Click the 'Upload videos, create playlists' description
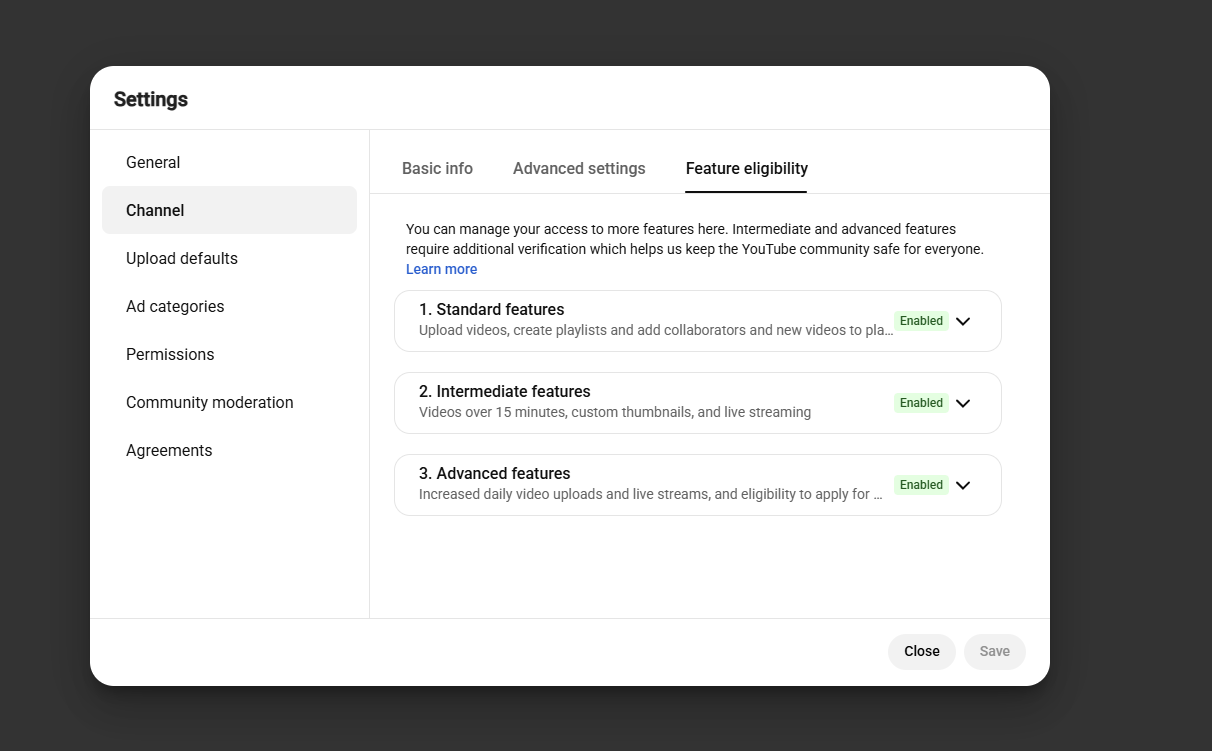 656,330
